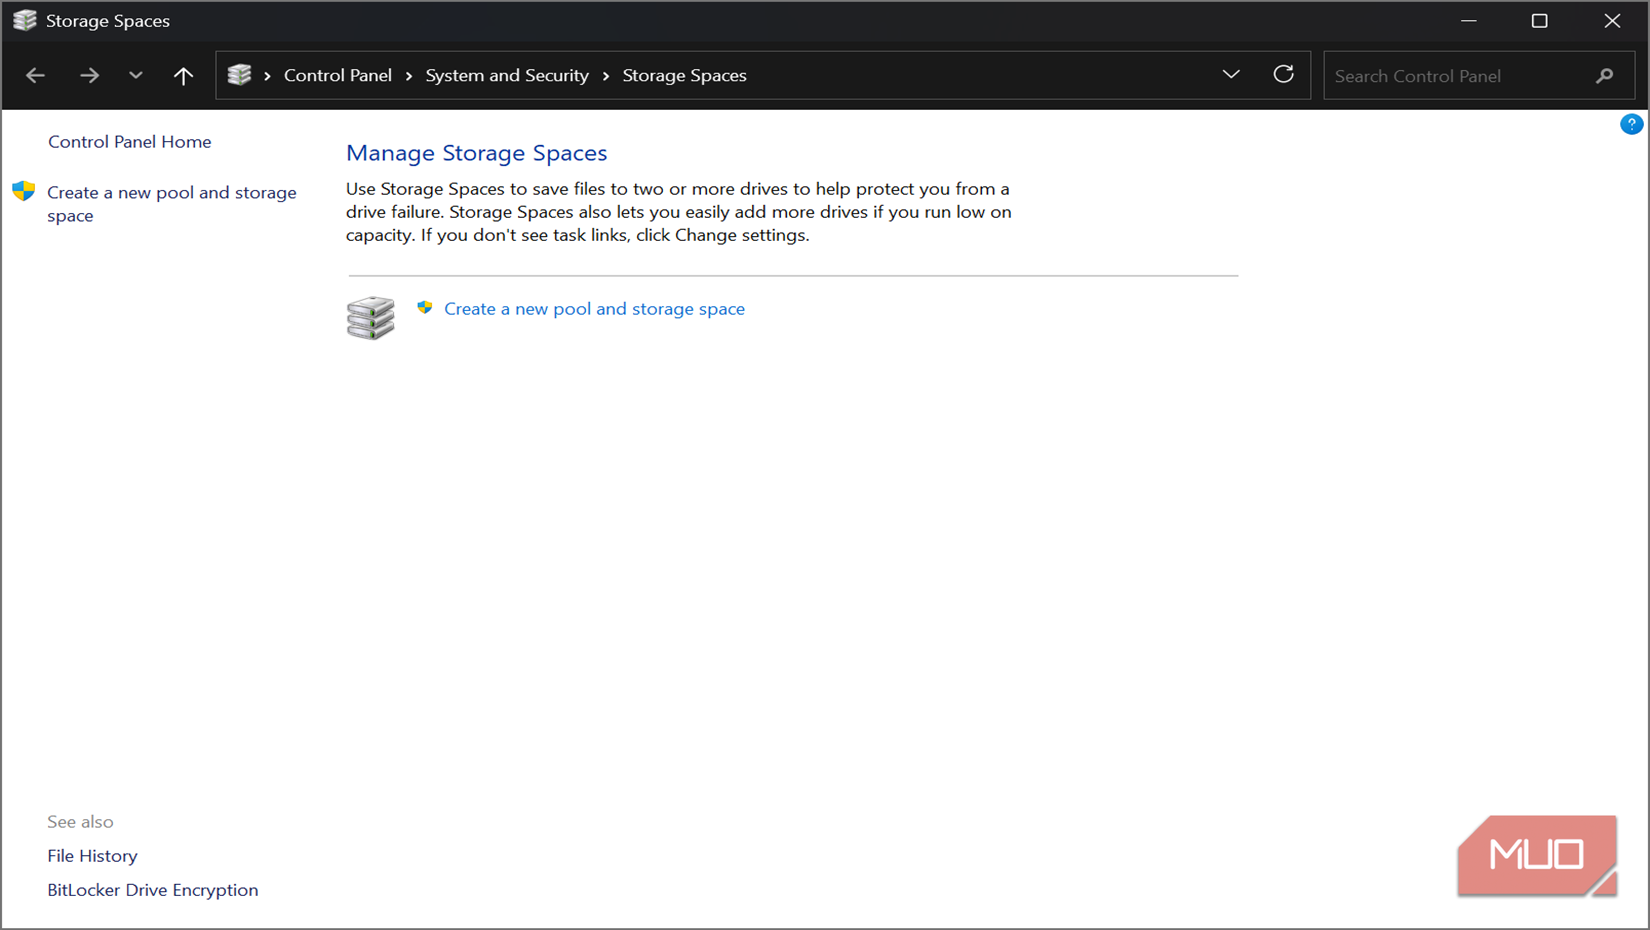
Task: Open Control Panel Home link
Action: [130, 142]
